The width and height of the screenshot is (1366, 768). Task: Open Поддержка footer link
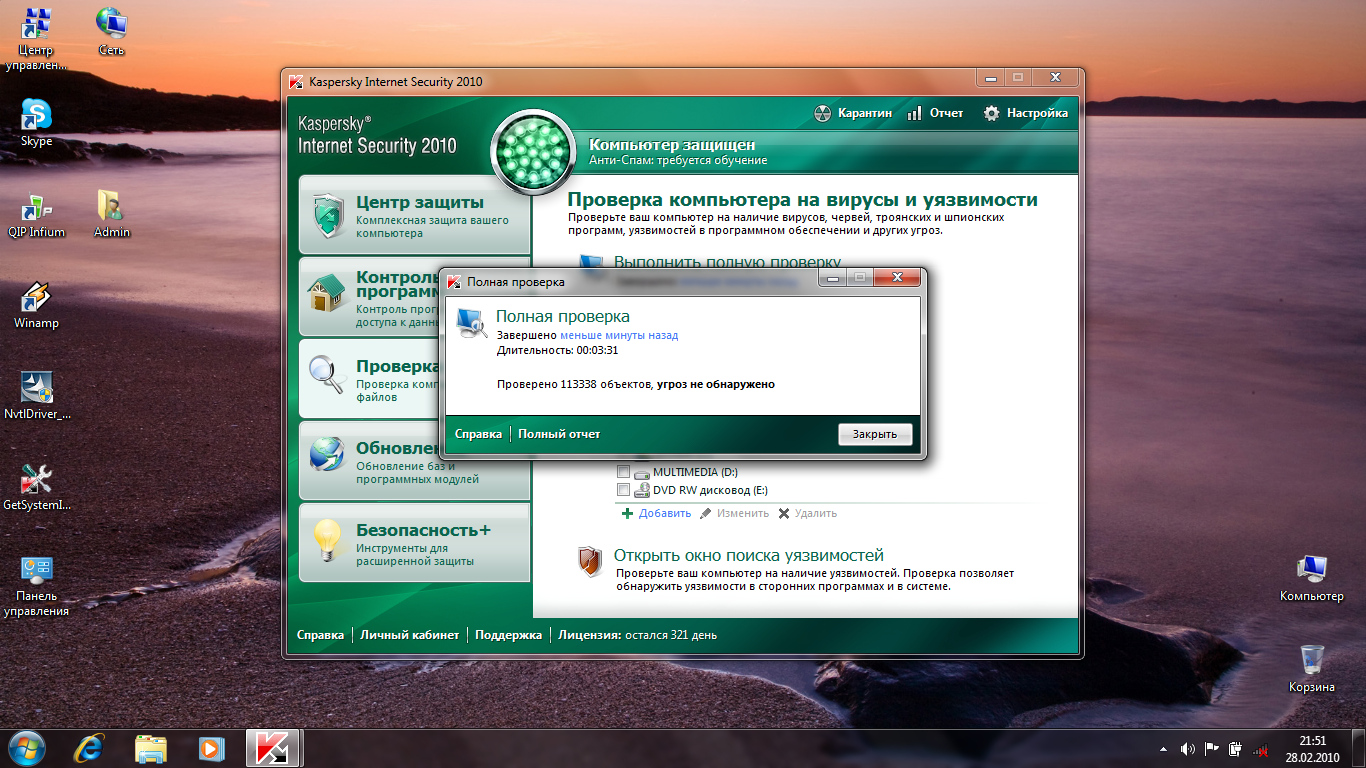(x=508, y=635)
